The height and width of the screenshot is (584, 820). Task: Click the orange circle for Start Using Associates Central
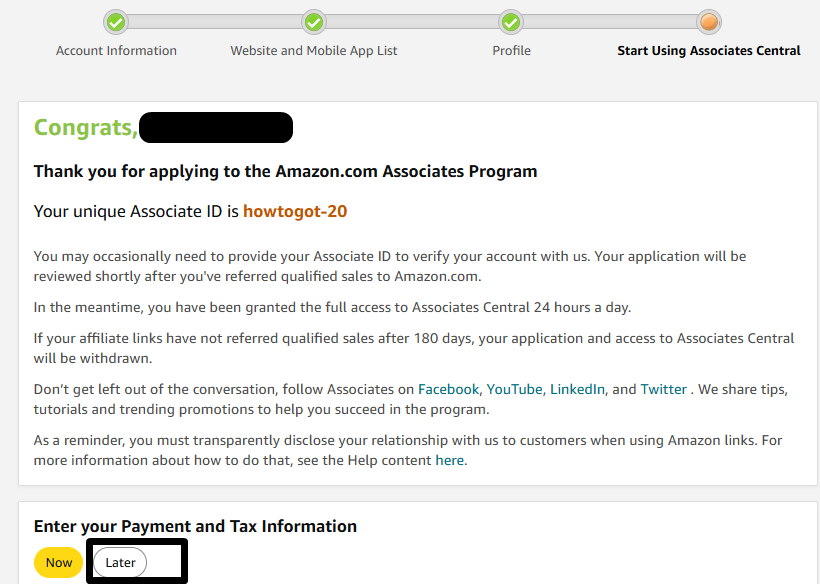point(708,22)
